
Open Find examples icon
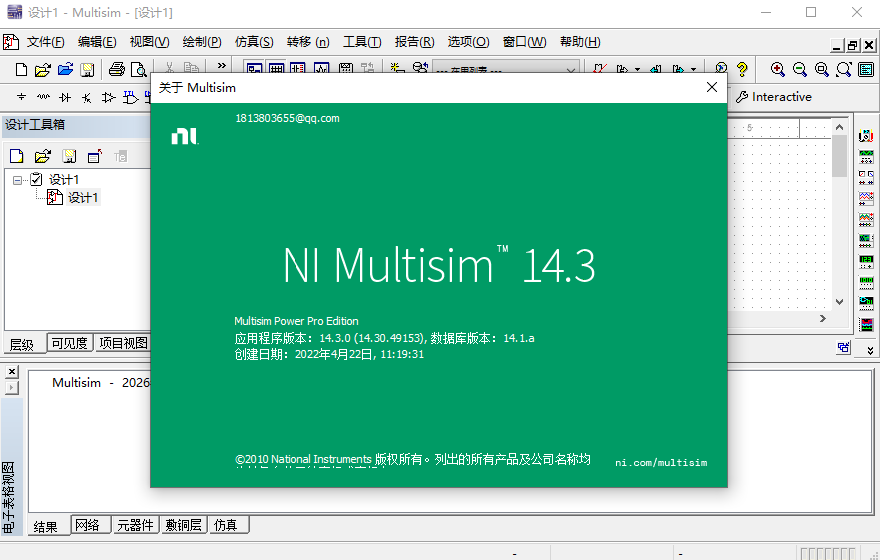tap(721, 68)
